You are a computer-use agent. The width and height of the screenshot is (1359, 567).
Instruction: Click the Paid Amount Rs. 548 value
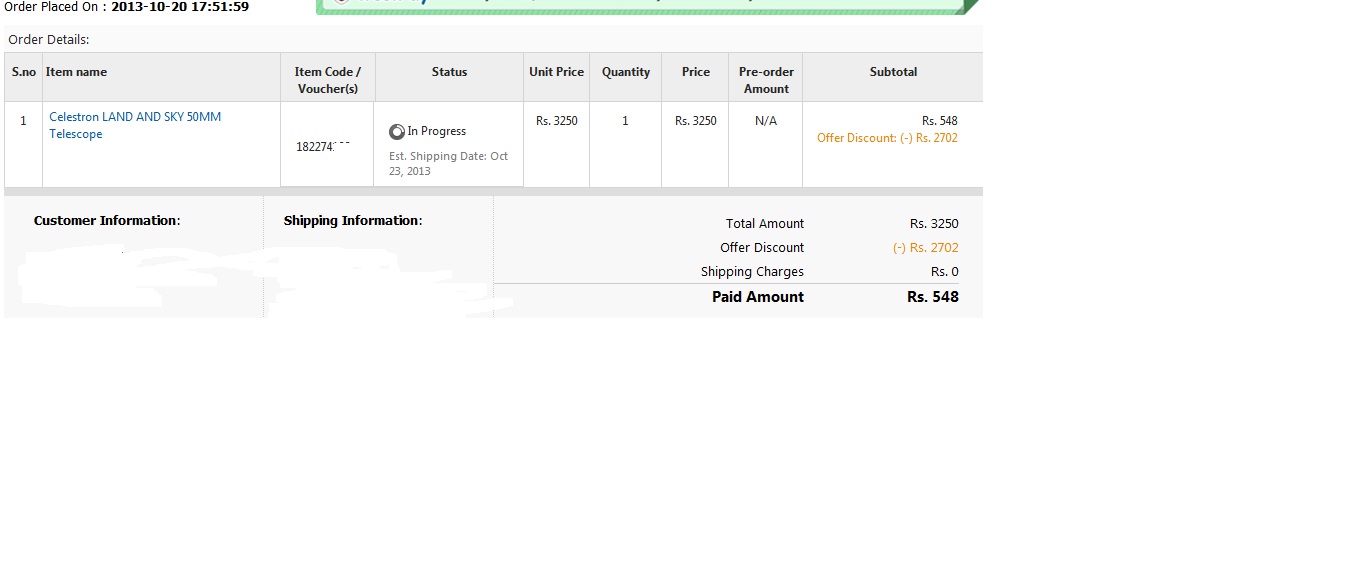click(x=932, y=297)
